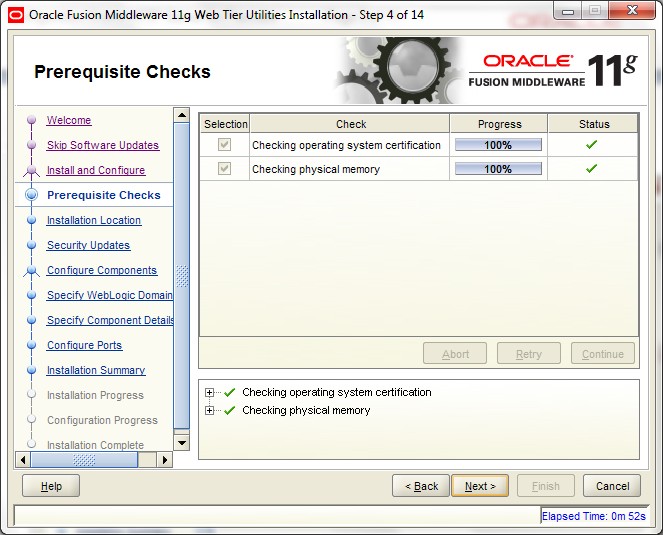Expand the physical memory tree node
The height and width of the screenshot is (535, 663).
click(209, 410)
